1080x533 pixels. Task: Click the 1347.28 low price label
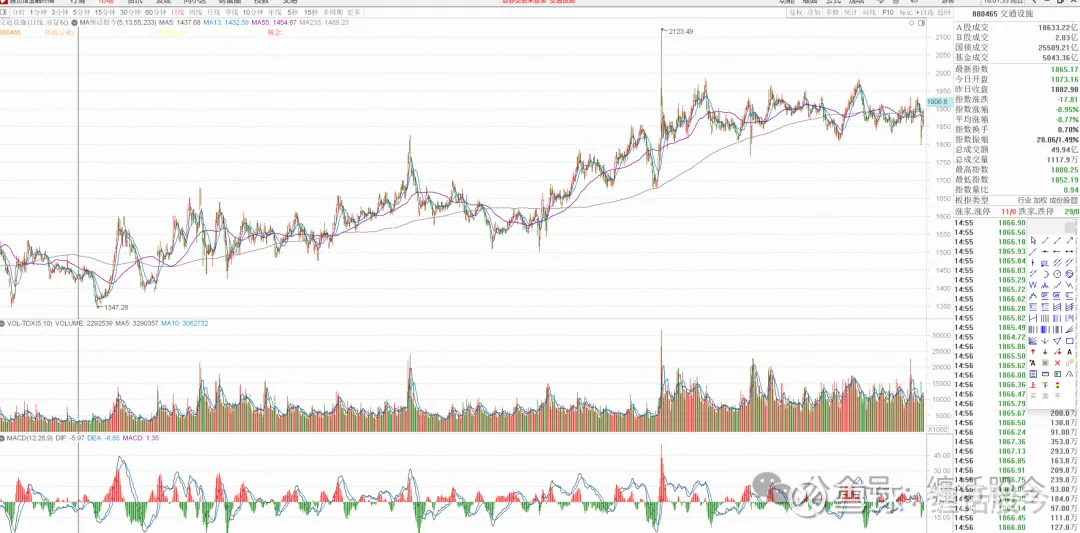click(116, 307)
